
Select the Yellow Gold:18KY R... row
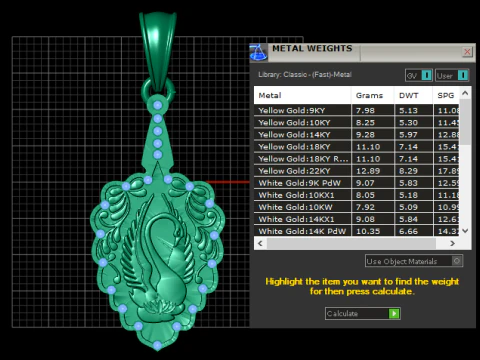tap(357, 159)
